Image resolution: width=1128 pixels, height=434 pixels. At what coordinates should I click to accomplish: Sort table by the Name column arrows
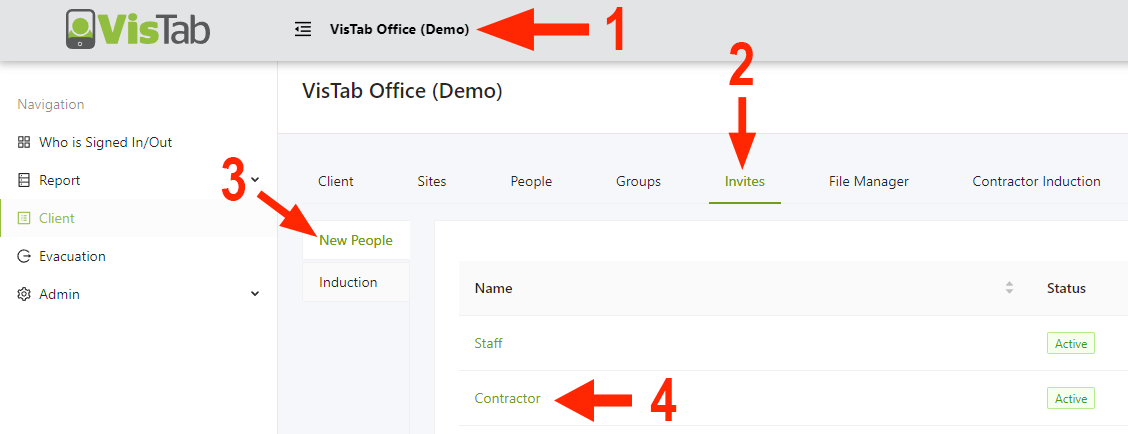point(1009,288)
